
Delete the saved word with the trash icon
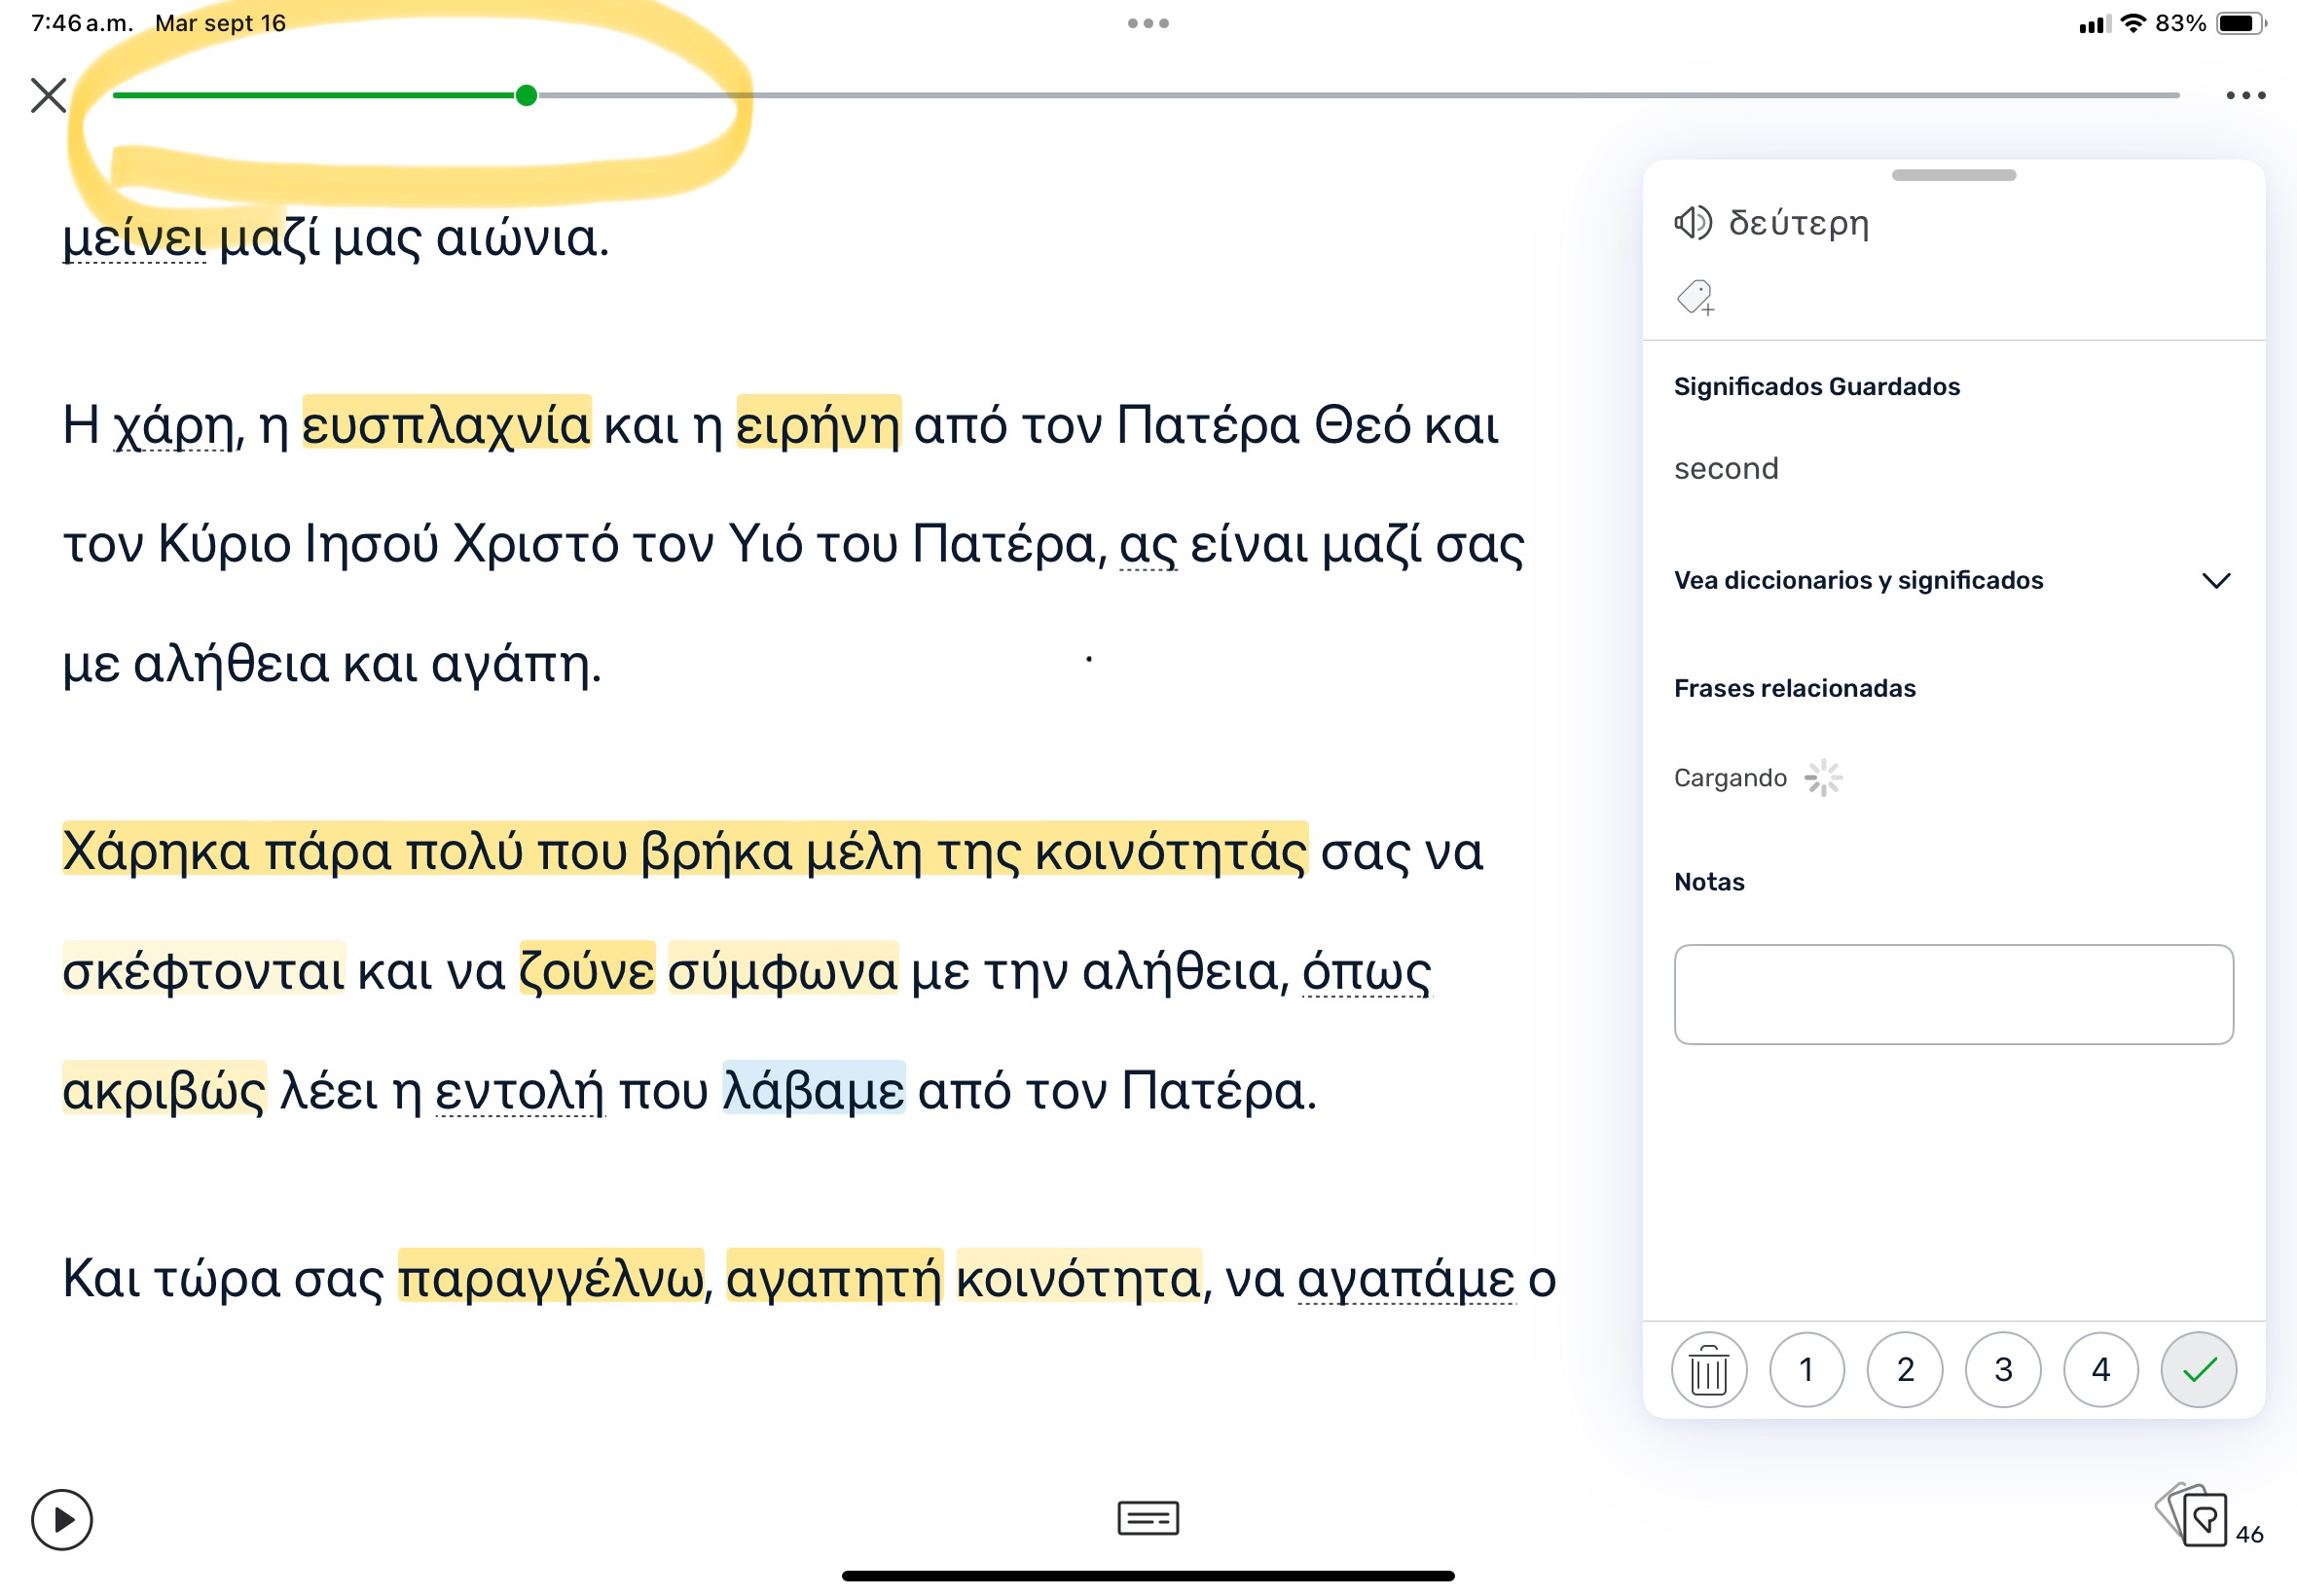pos(1708,1370)
